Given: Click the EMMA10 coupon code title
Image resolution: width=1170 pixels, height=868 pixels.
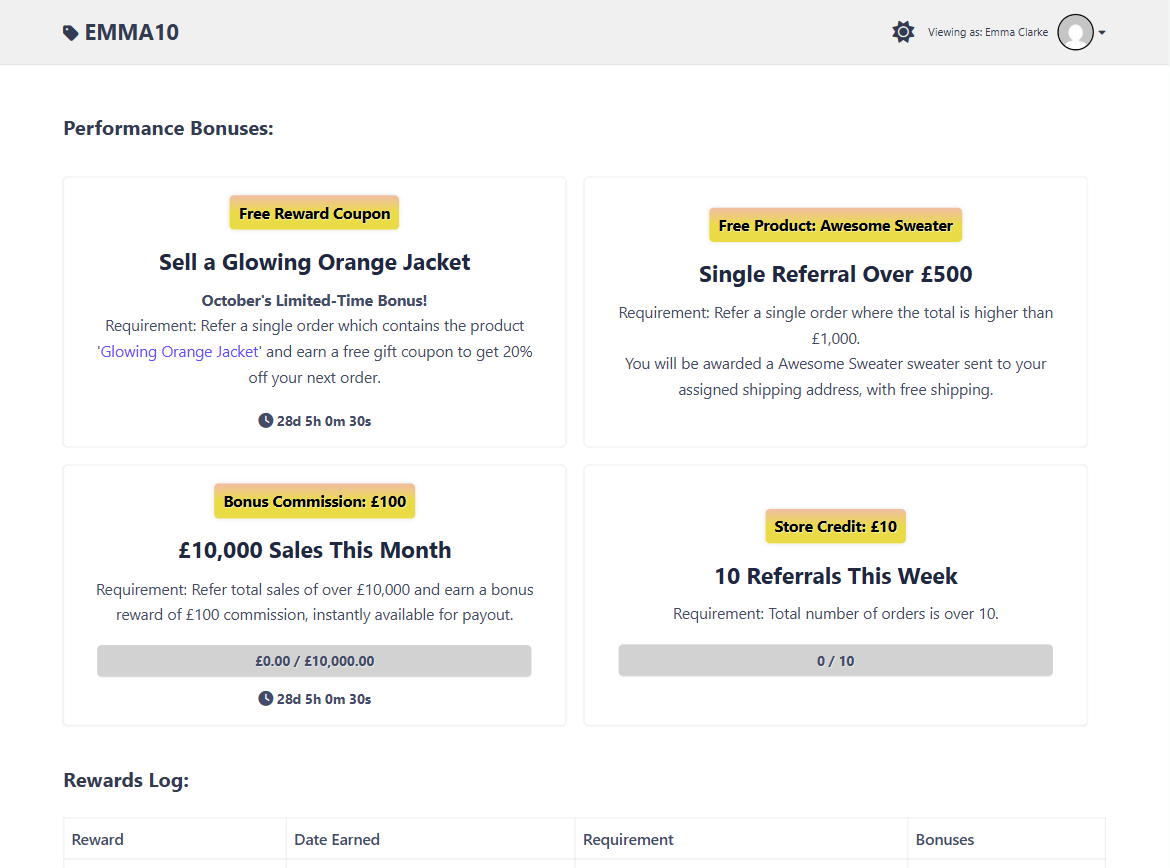Looking at the screenshot, I should coord(131,32).
